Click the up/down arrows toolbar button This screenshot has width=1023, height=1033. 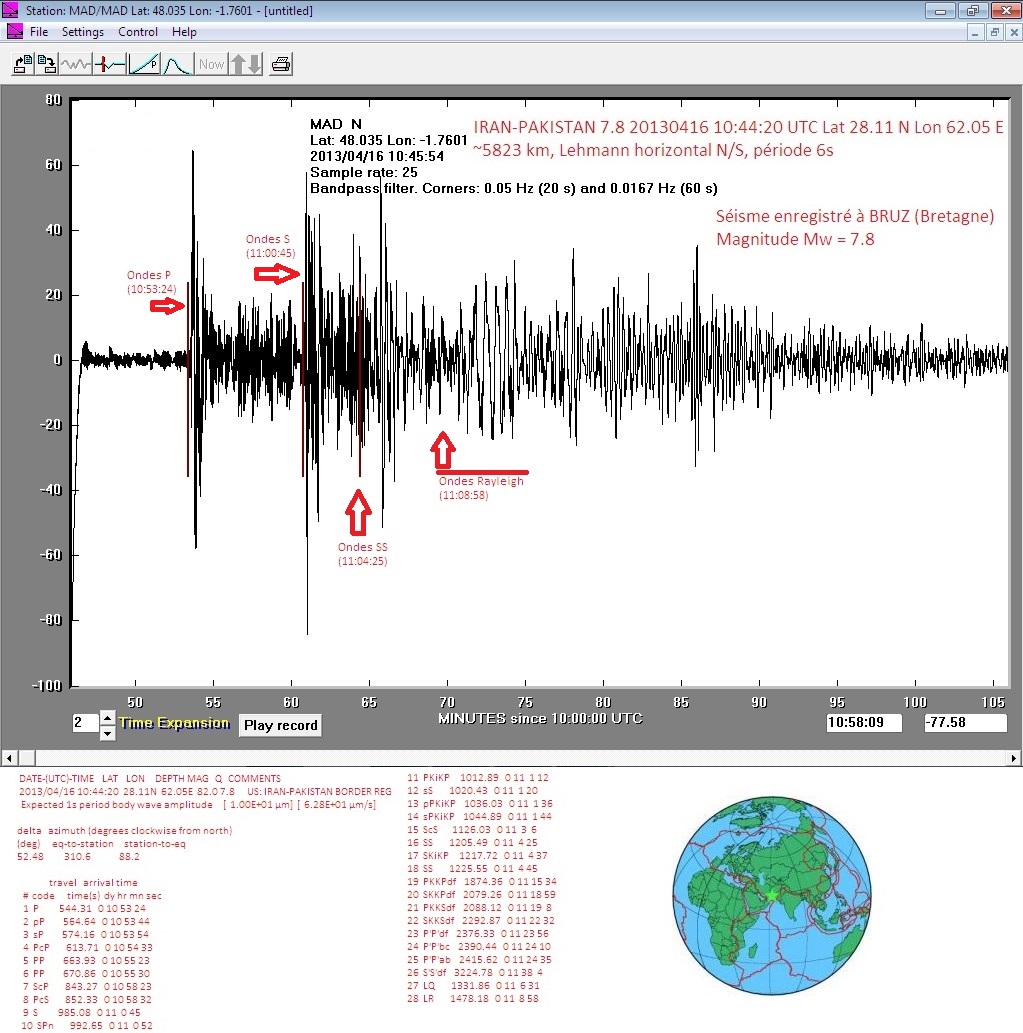pyautogui.click(x=246, y=65)
